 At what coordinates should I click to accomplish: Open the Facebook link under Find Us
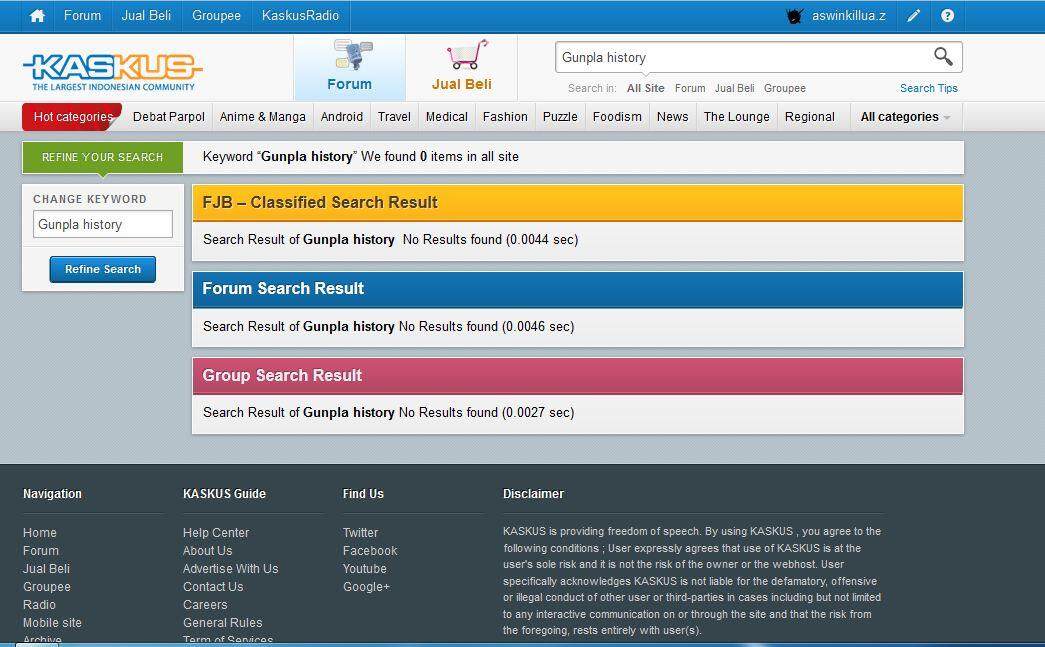tap(370, 550)
